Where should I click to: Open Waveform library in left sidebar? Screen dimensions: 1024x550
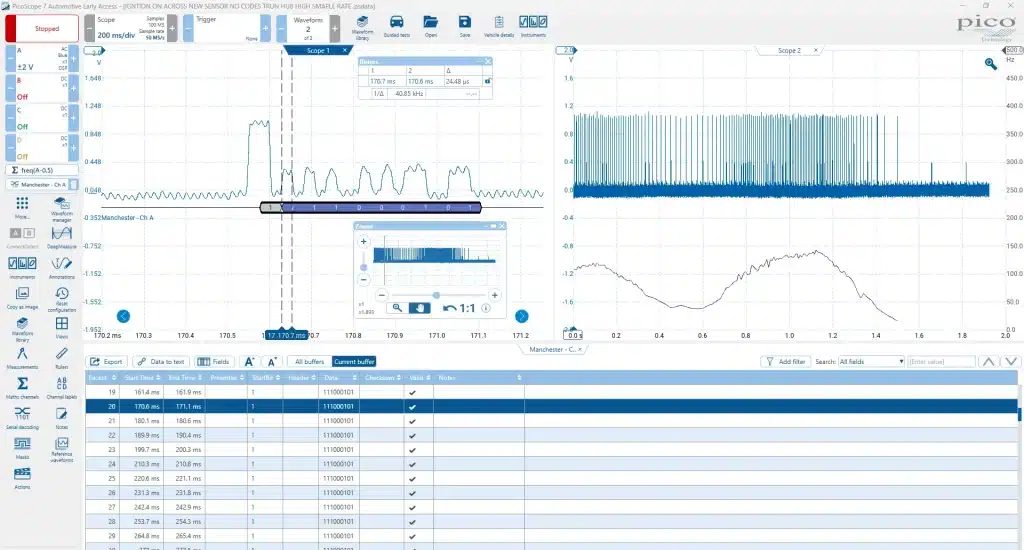[22, 329]
